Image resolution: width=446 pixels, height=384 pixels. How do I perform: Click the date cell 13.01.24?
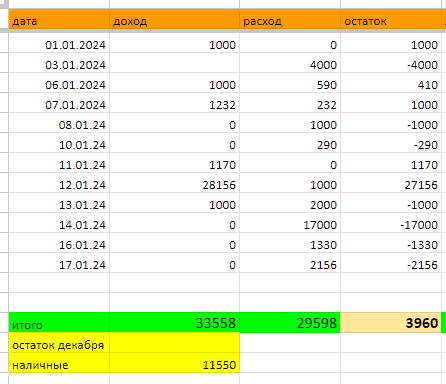(59, 203)
